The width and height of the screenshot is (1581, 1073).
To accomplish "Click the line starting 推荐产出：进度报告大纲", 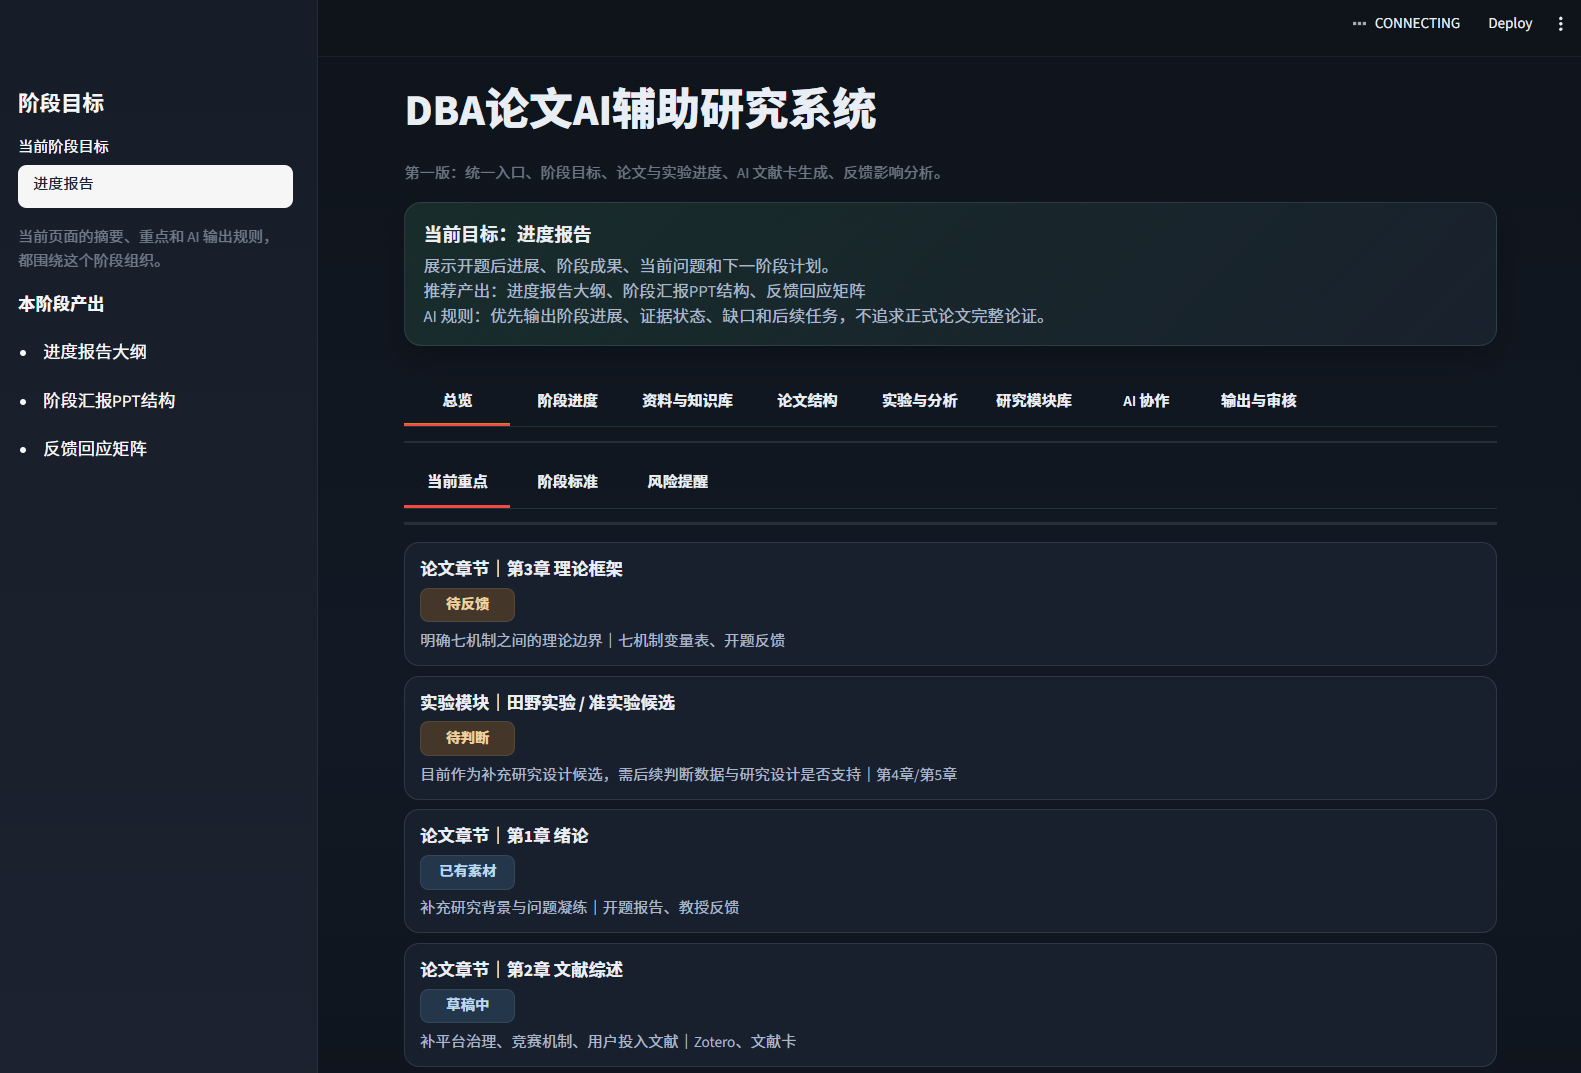I will tap(644, 291).
